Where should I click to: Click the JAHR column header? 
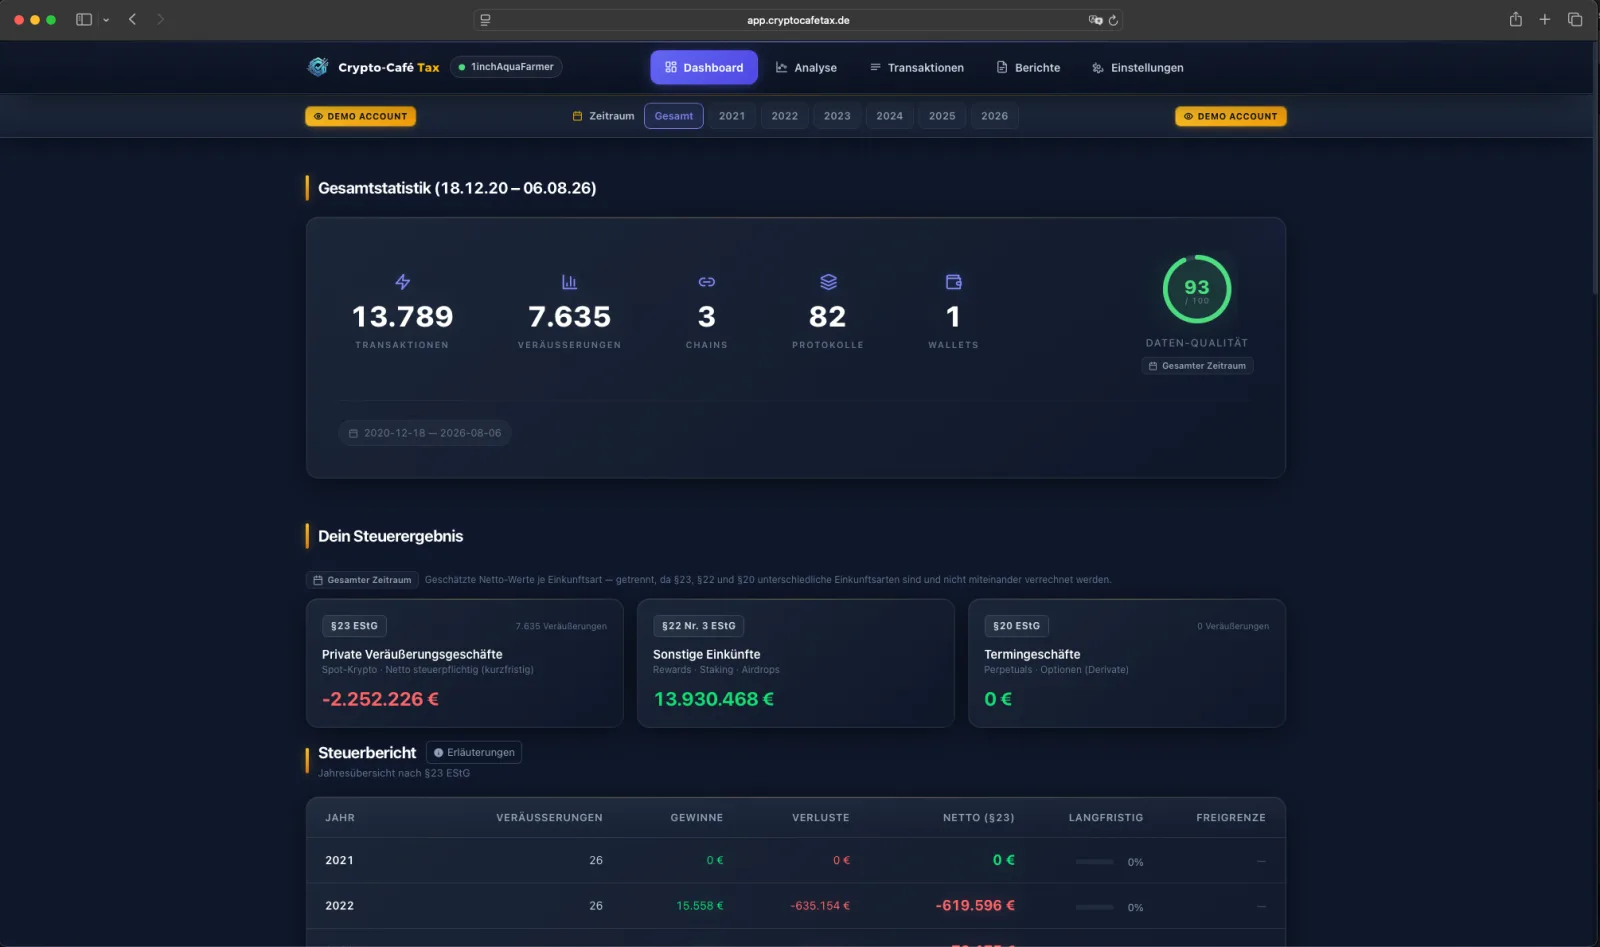tap(340, 818)
